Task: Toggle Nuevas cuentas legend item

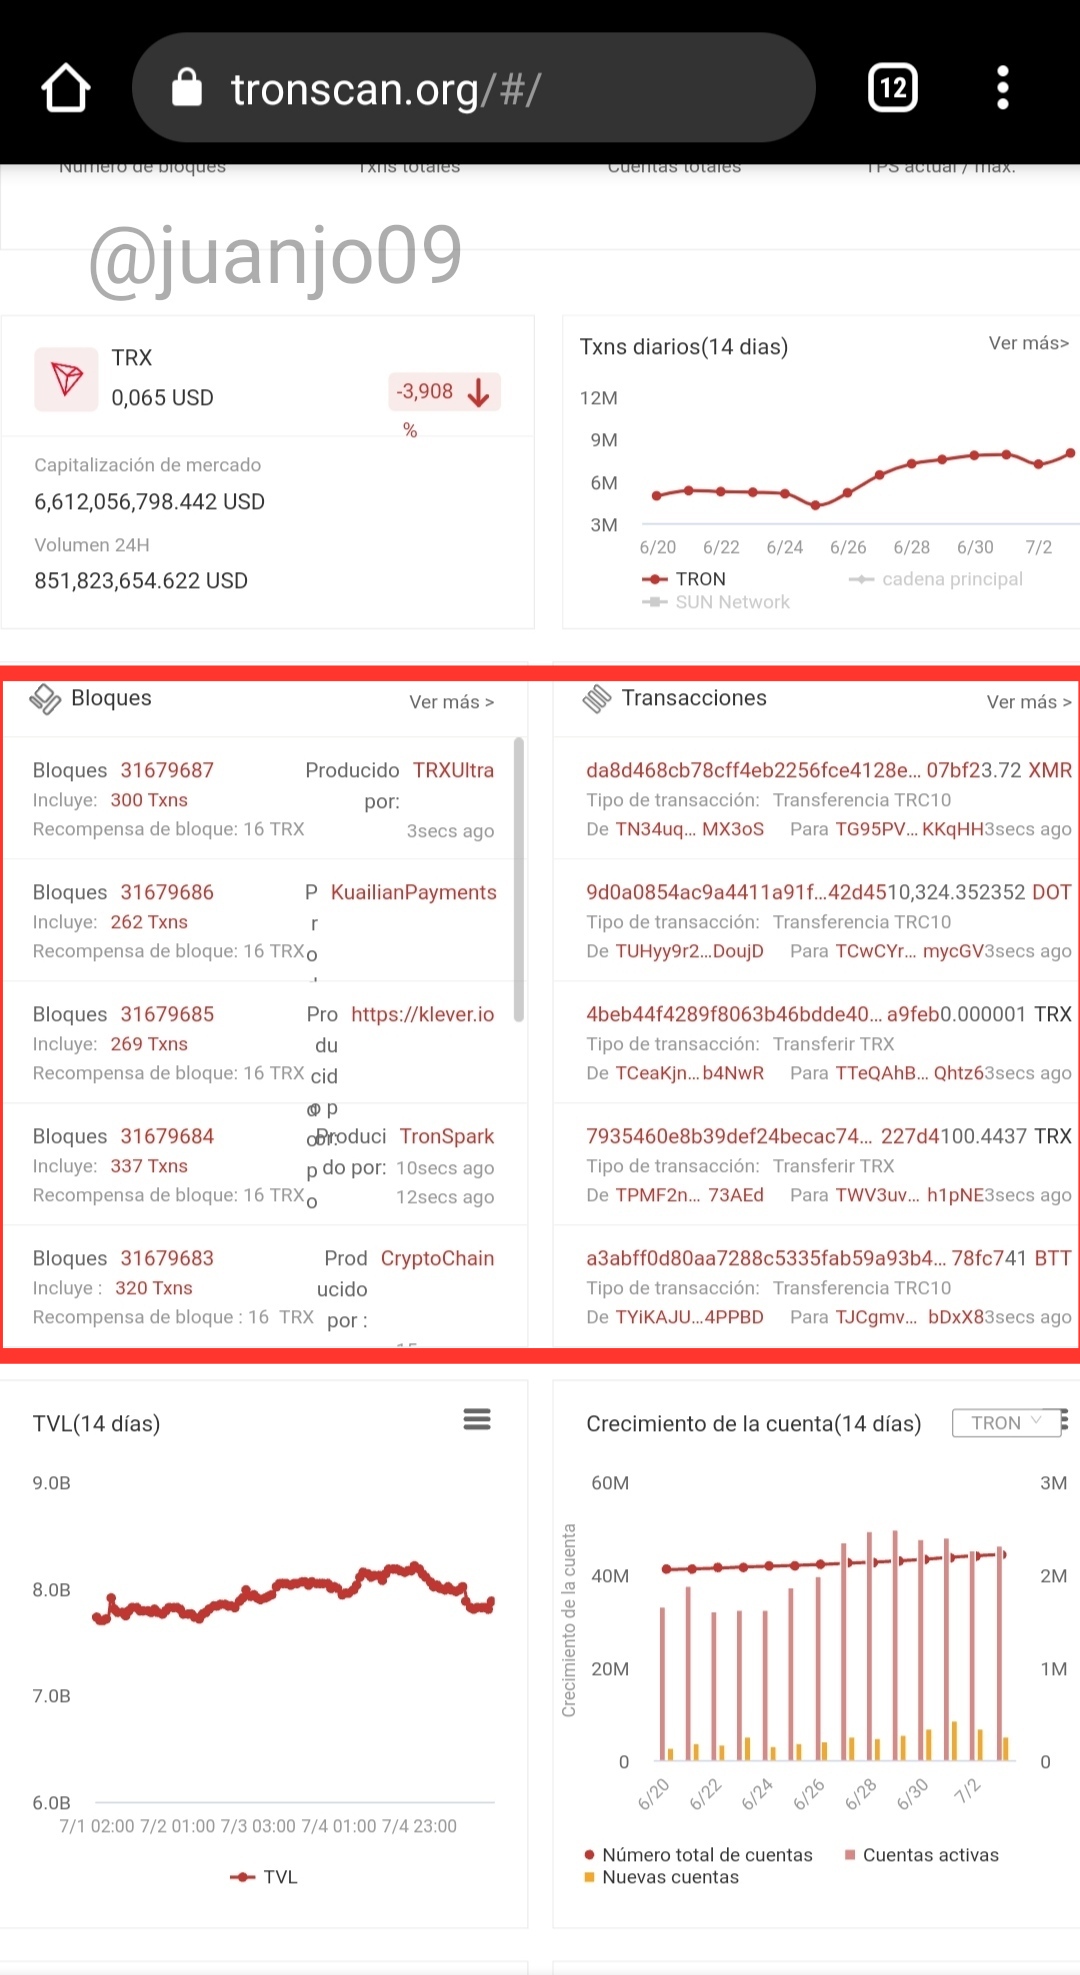Action: [662, 1877]
